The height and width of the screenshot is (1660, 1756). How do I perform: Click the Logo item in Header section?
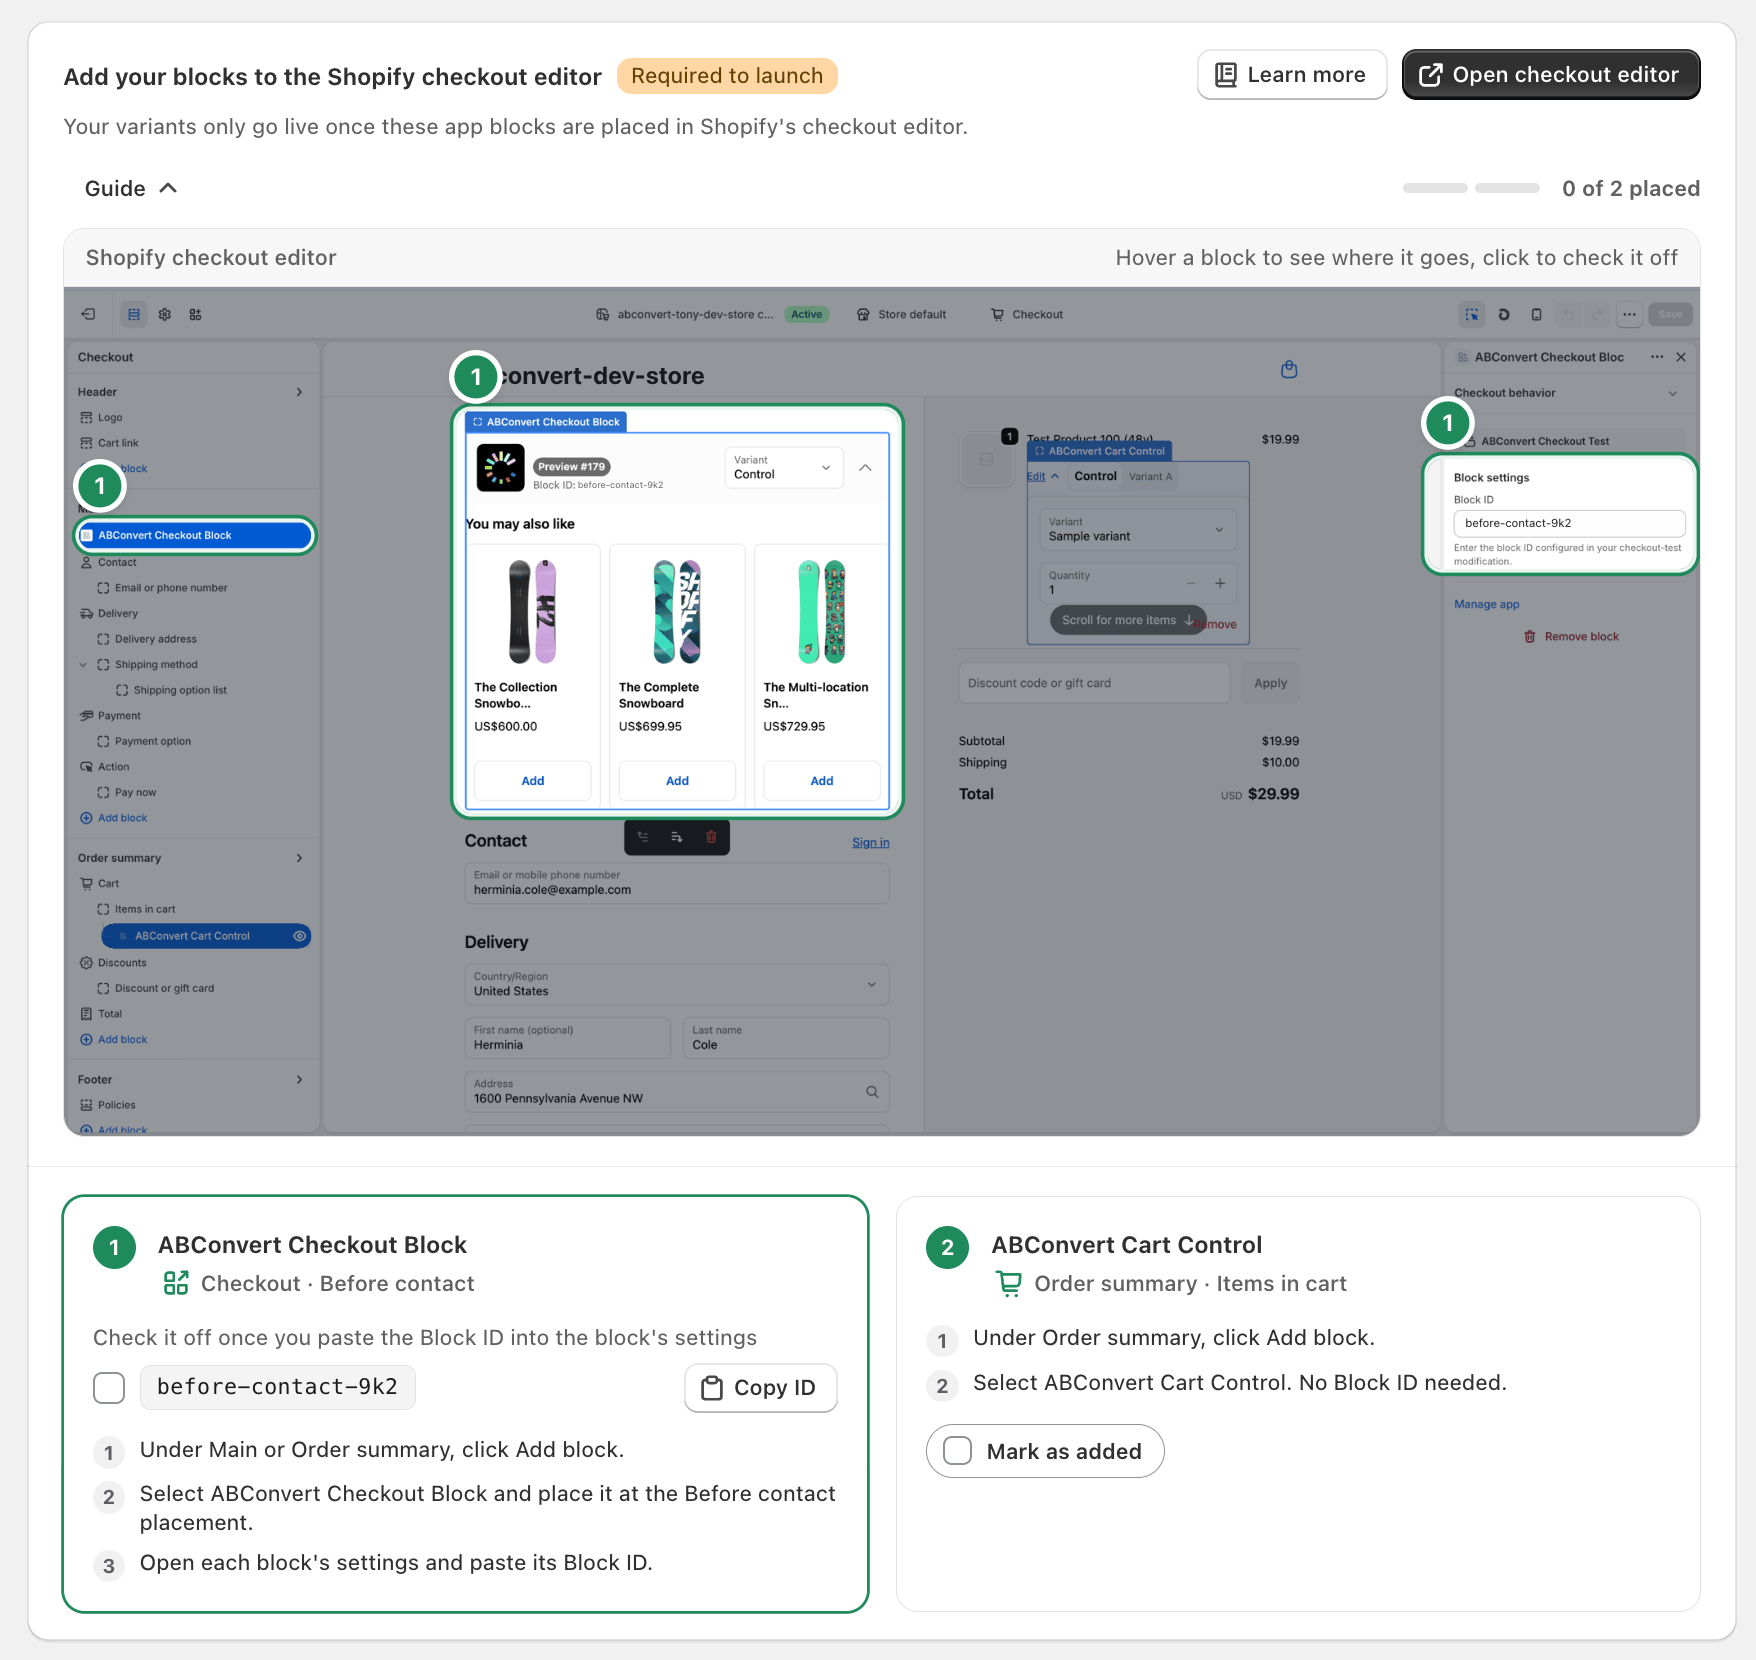[110, 417]
